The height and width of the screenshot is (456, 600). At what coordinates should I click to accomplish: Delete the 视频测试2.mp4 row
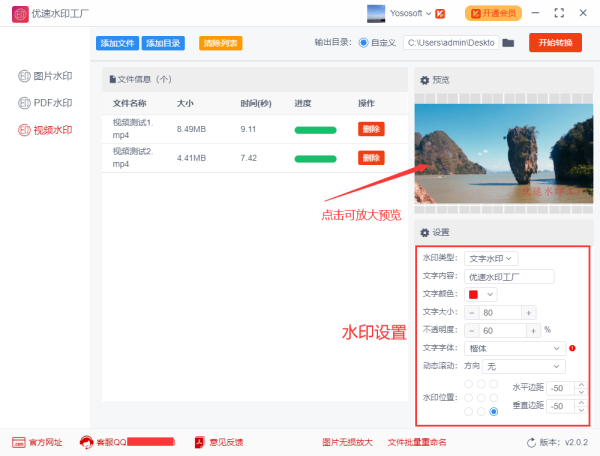click(x=371, y=158)
